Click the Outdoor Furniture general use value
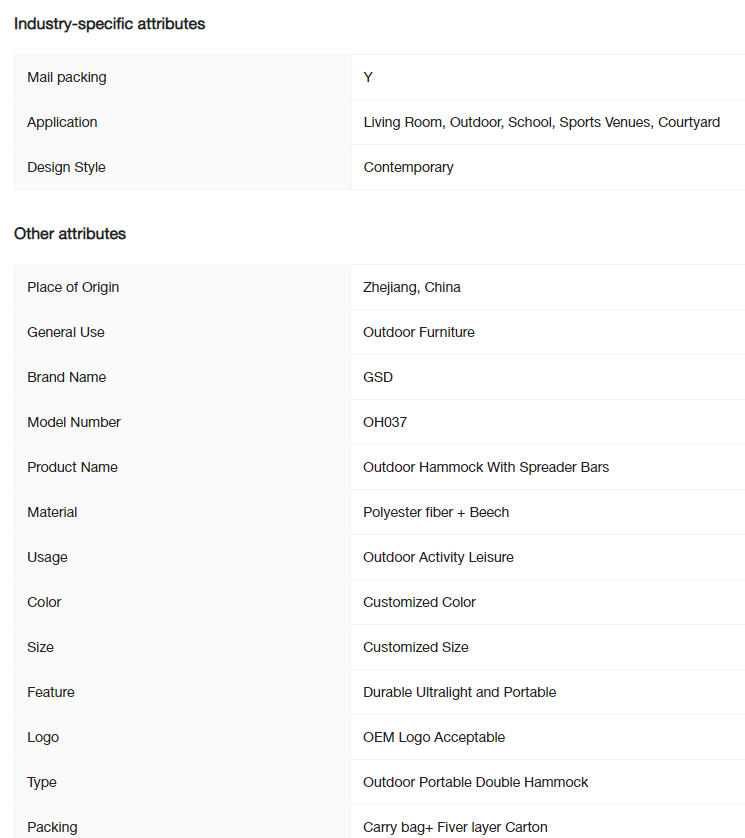 point(418,332)
